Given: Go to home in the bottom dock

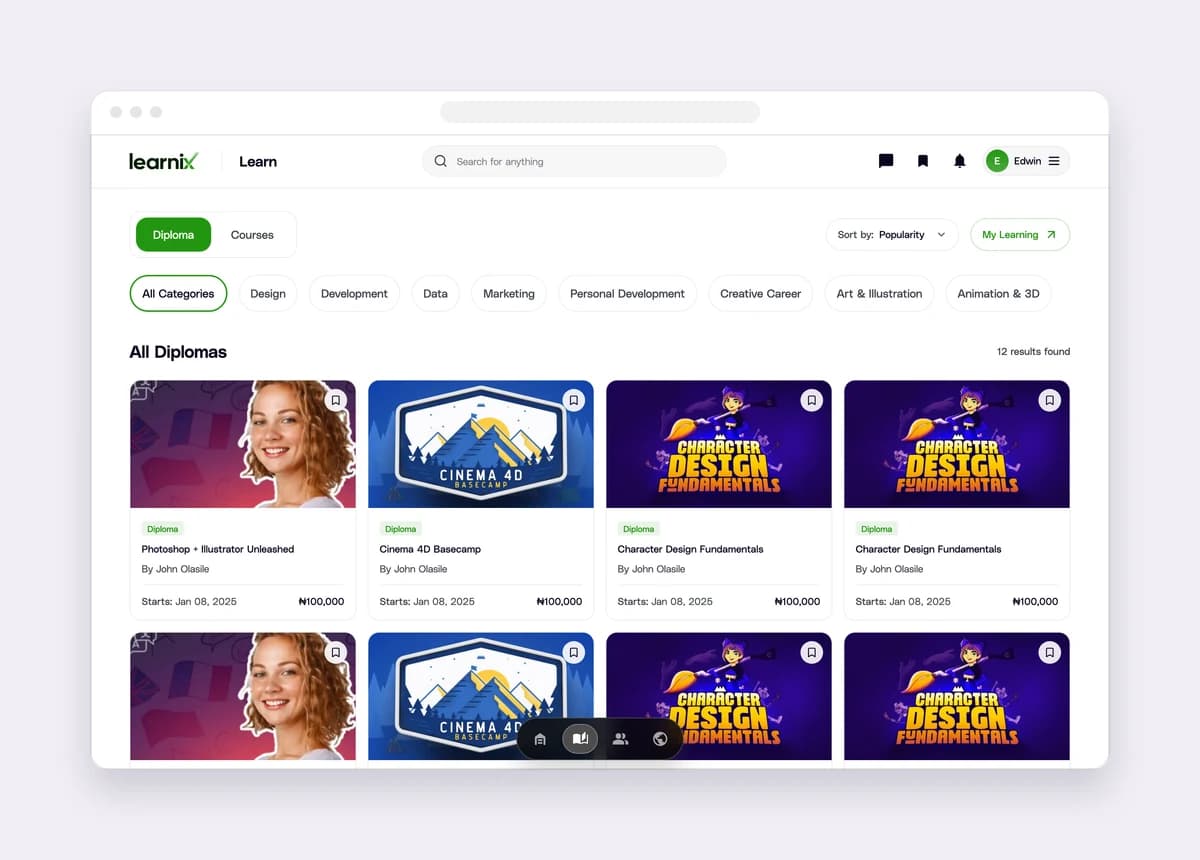Looking at the screenshot, I should 540,739.
